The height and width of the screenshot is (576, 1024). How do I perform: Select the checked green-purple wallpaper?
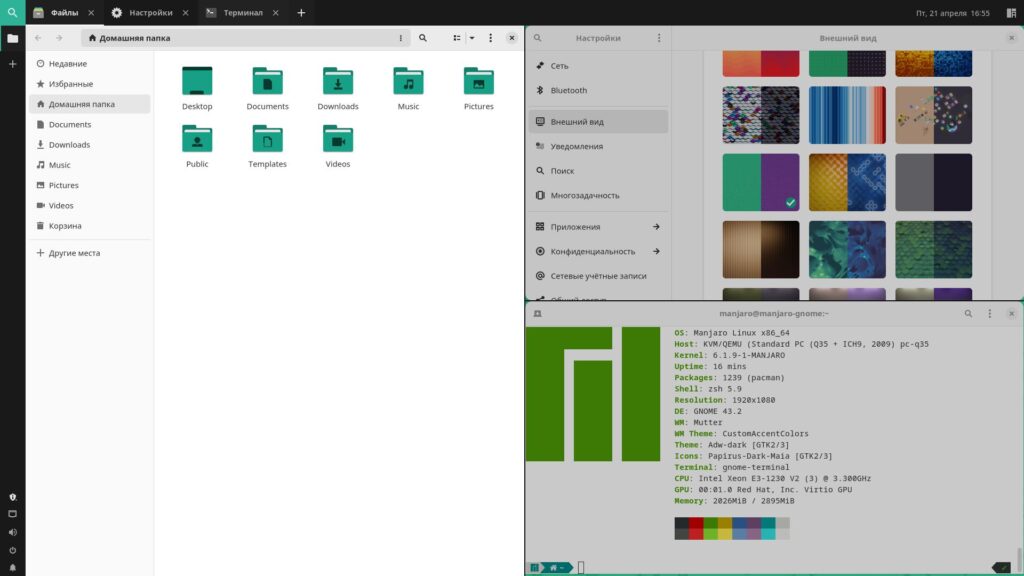pyautogui.click(x=761, y=182)
